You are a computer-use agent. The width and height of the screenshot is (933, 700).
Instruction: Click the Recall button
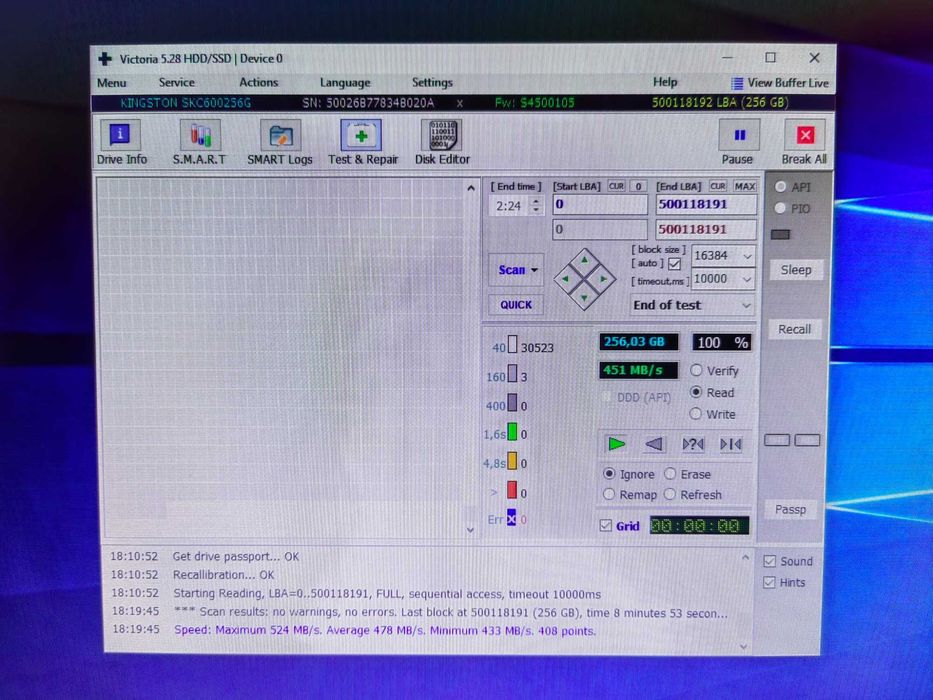point(794,329)
